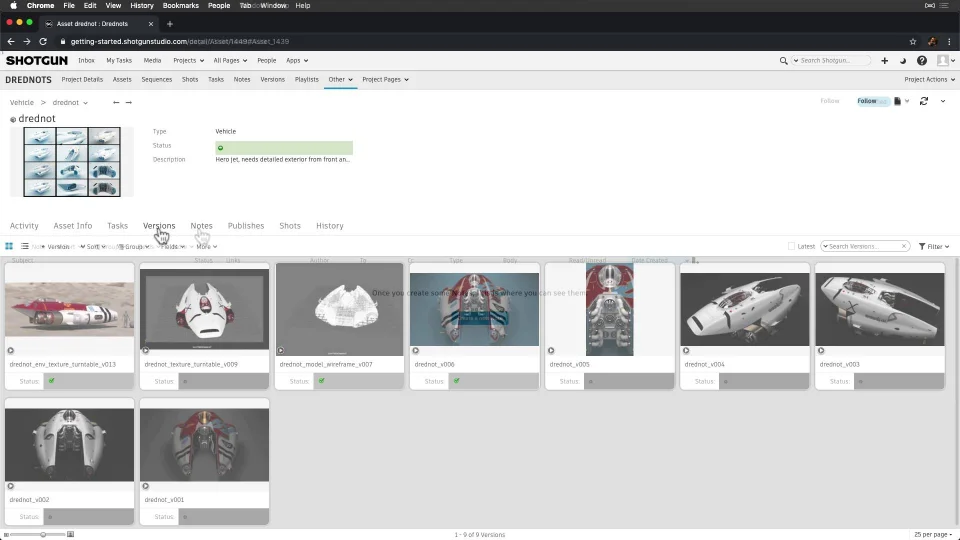
Task: Play drednot_v003 version
Action: coord(821,350)
